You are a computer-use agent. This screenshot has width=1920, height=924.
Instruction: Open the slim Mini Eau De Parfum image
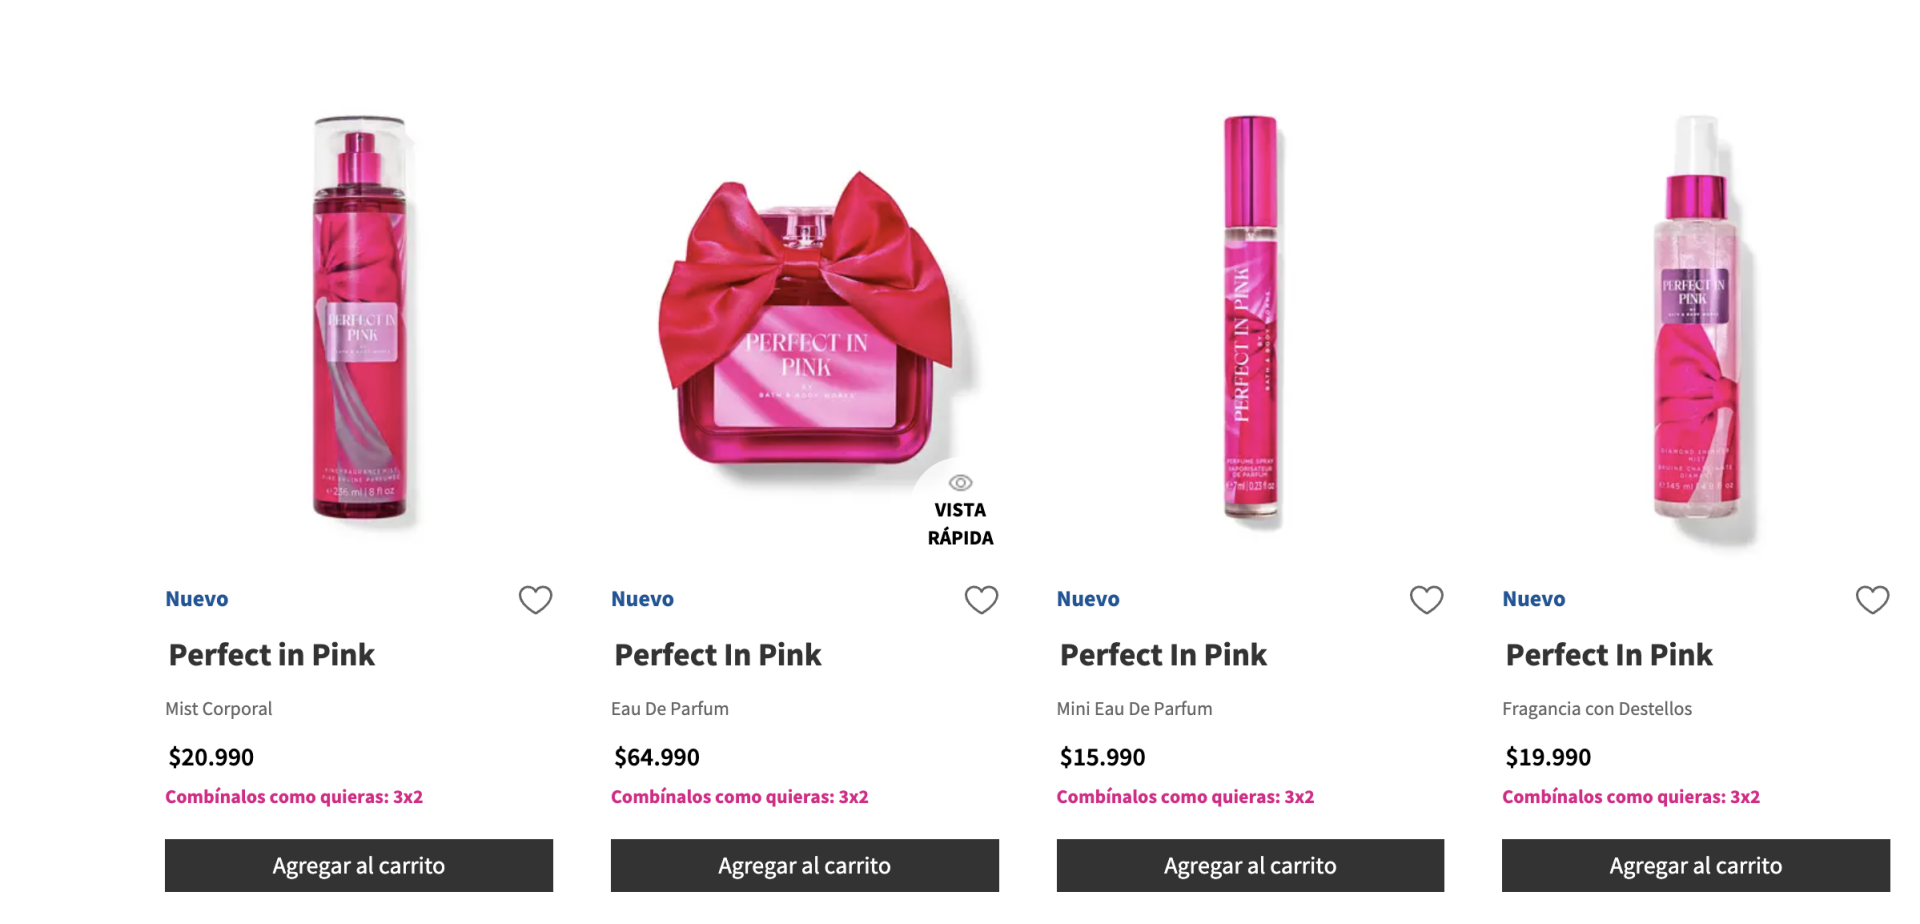point(1251,317)
